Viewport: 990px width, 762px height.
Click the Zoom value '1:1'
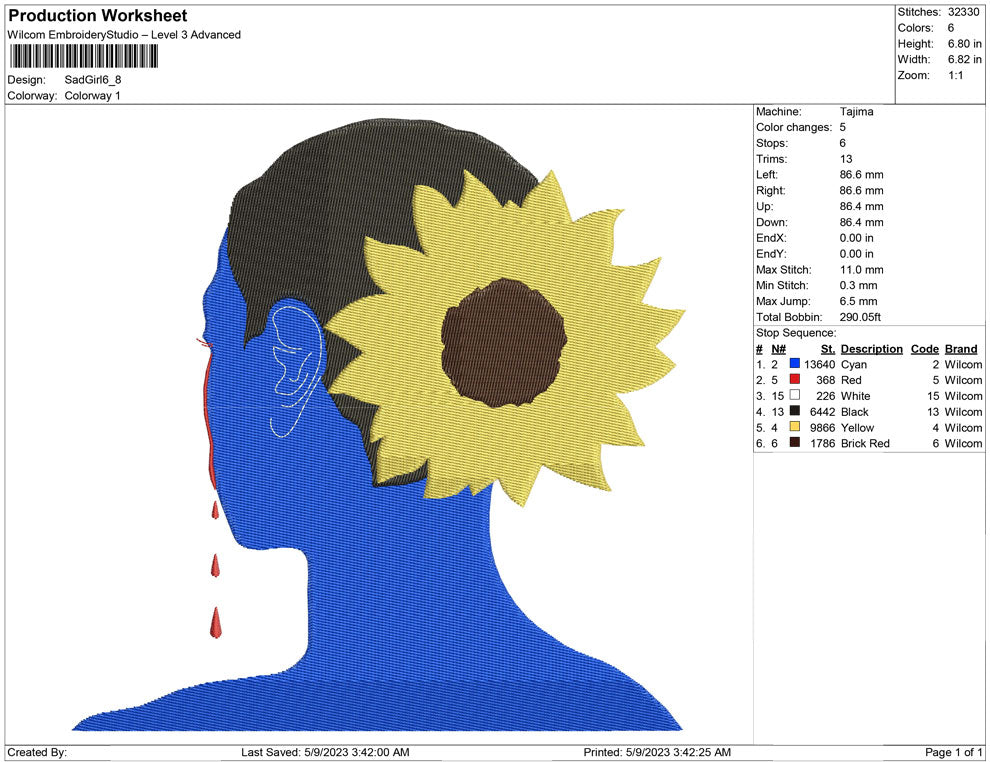point(955,75)
